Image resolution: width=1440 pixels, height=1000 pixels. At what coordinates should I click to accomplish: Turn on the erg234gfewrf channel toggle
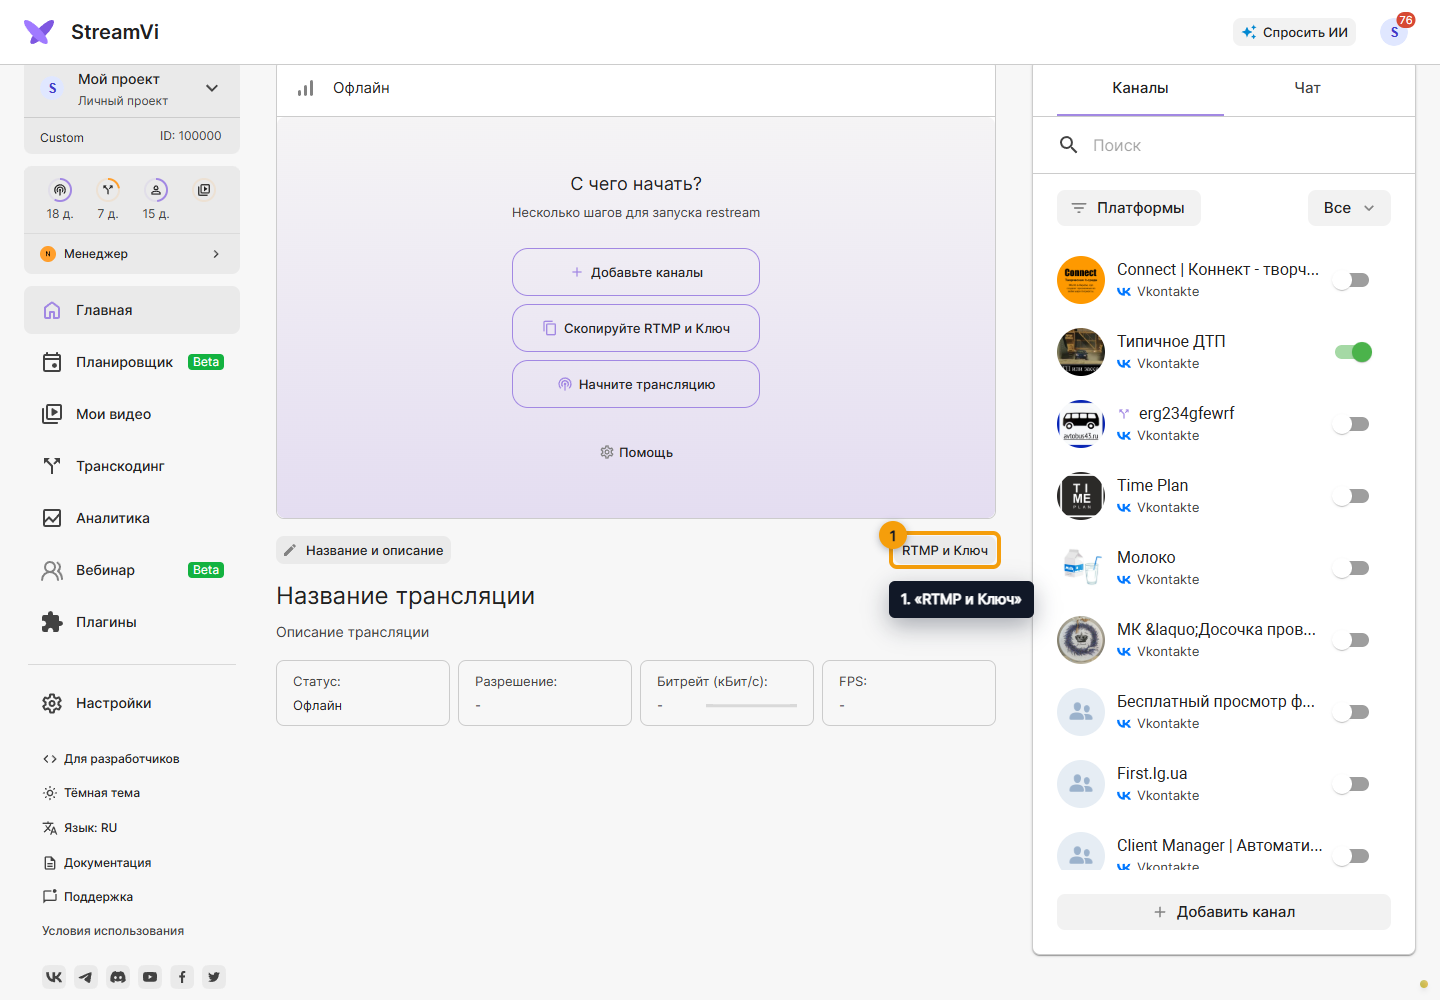[1352, 424]
